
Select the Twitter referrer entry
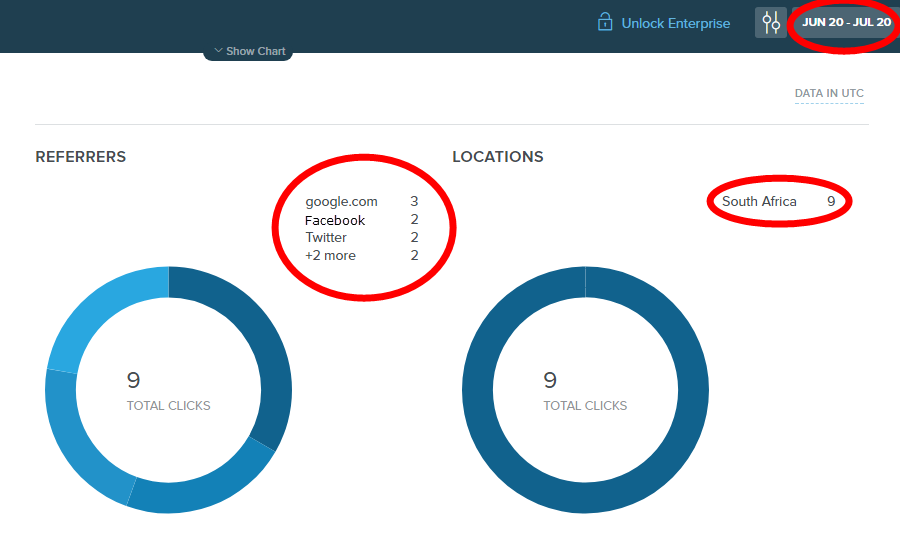click(x=326, y=237)
